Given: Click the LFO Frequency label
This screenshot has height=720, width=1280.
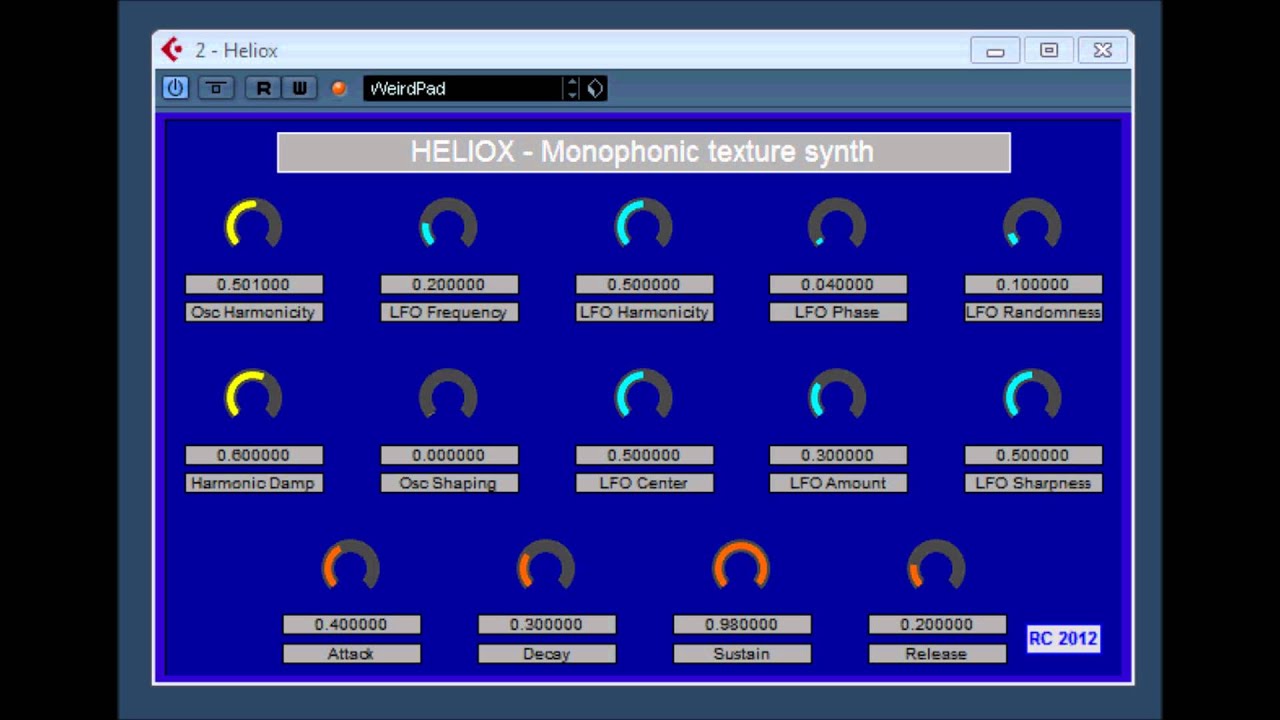Looking at the screenshot, I should [449, 312].
